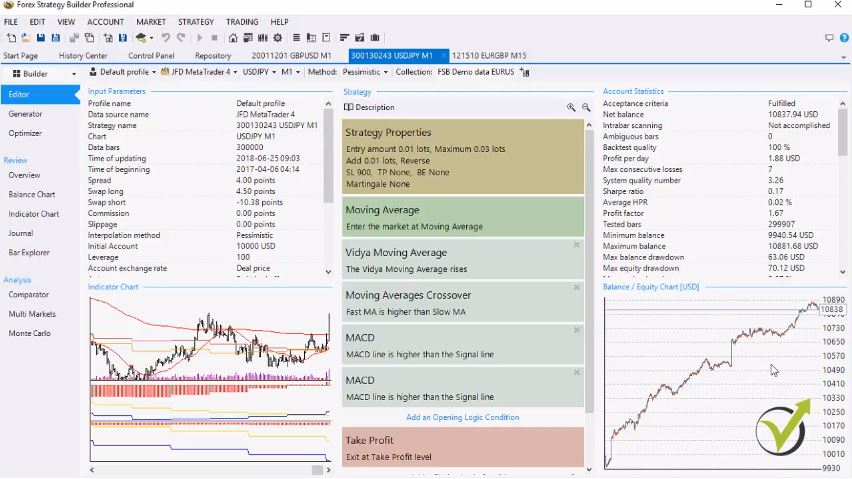
Task: Click the bar chart columns toolbar icon
Action: [263, 38]
